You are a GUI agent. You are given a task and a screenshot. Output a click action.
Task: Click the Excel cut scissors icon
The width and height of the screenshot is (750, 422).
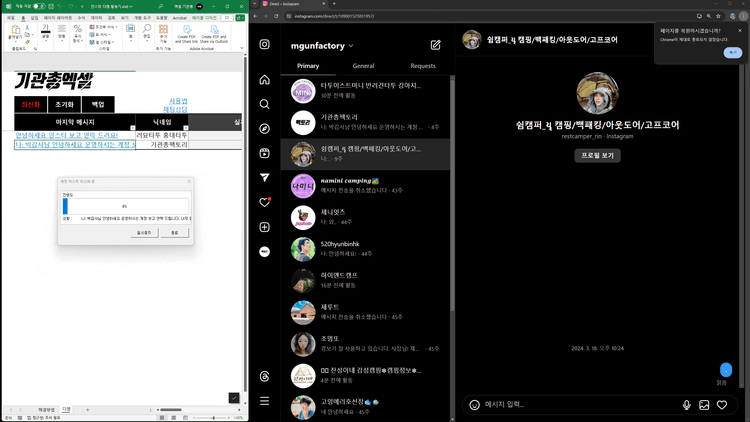click(27, 28)
